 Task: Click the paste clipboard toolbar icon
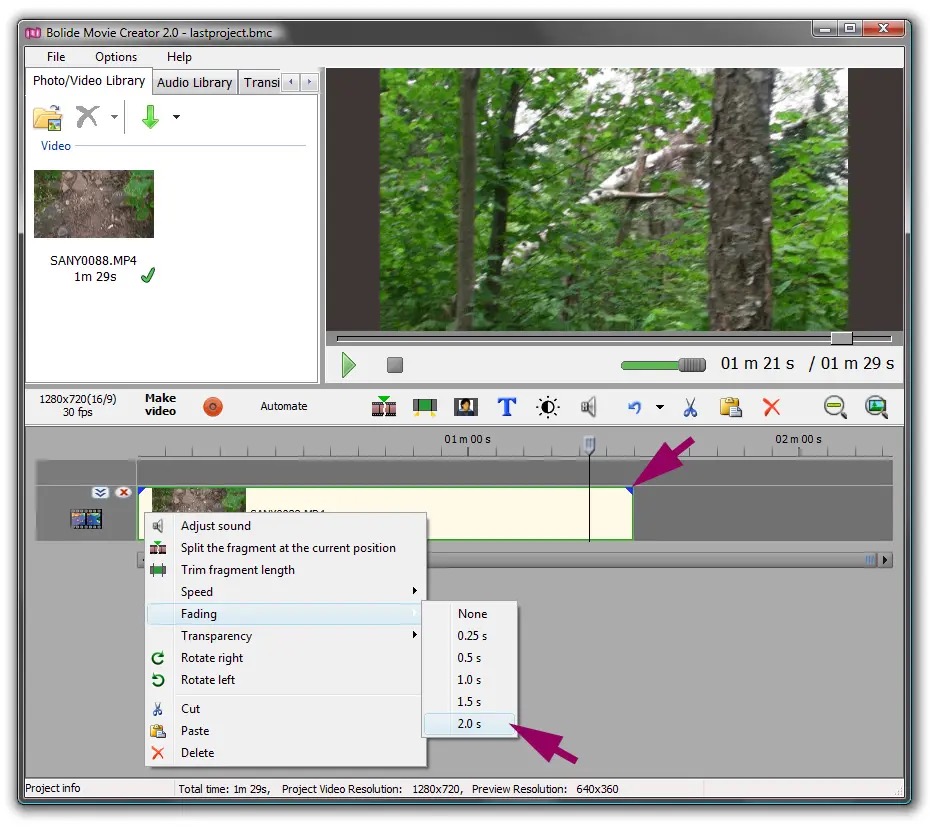tap(731, 407)
